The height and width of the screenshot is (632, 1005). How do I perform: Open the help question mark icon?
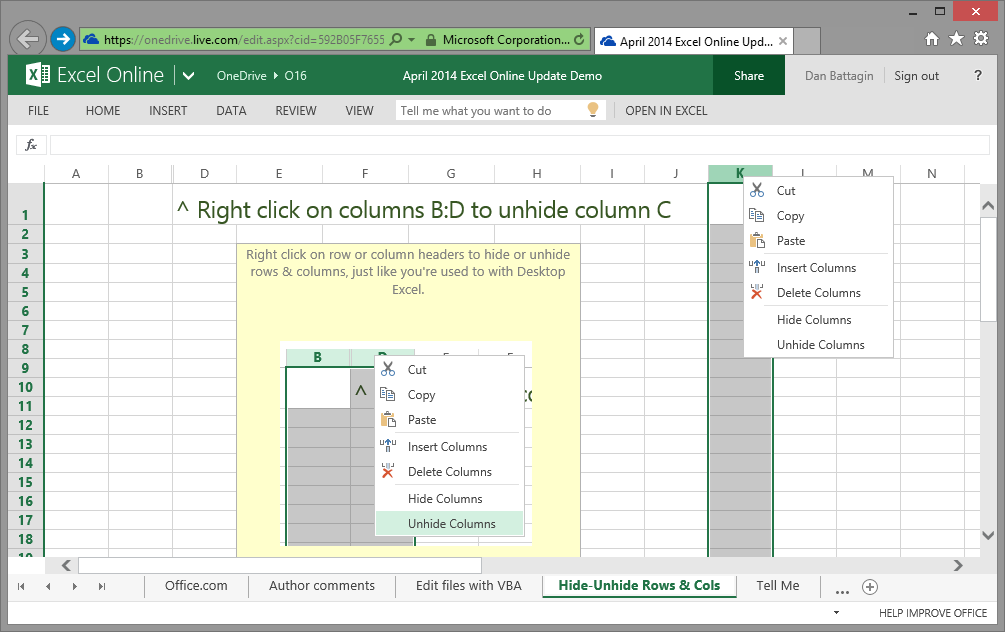[978, 76]
